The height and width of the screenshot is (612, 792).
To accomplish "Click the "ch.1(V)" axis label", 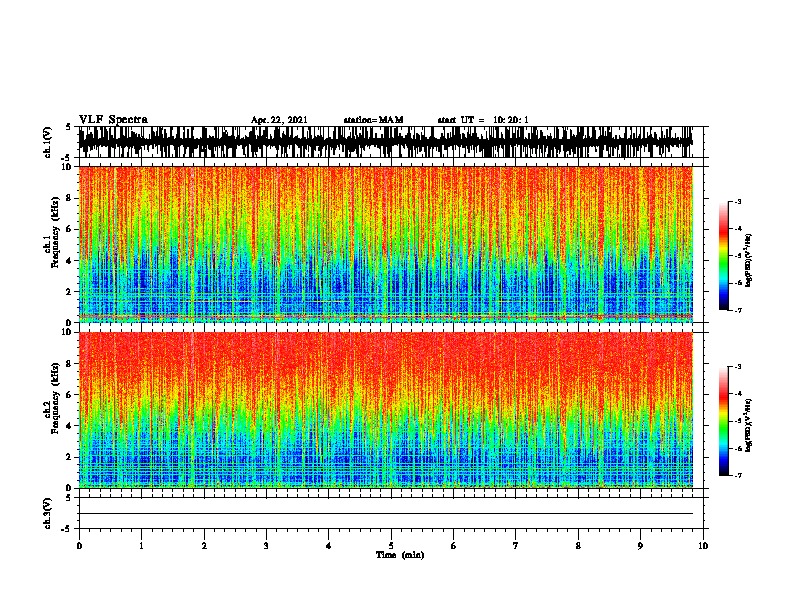I will [x=48, y=142].
